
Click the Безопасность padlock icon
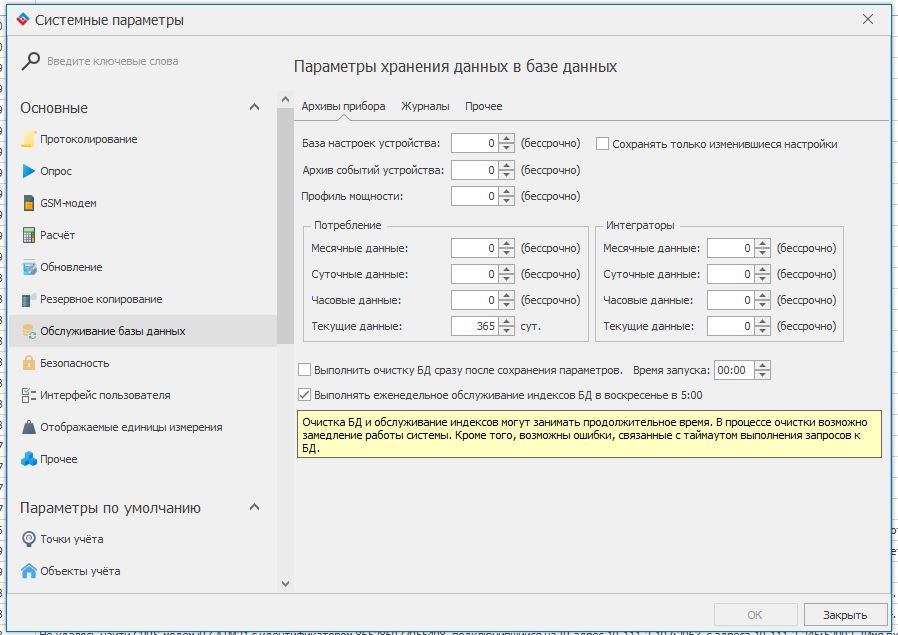[x=29, y=363]
